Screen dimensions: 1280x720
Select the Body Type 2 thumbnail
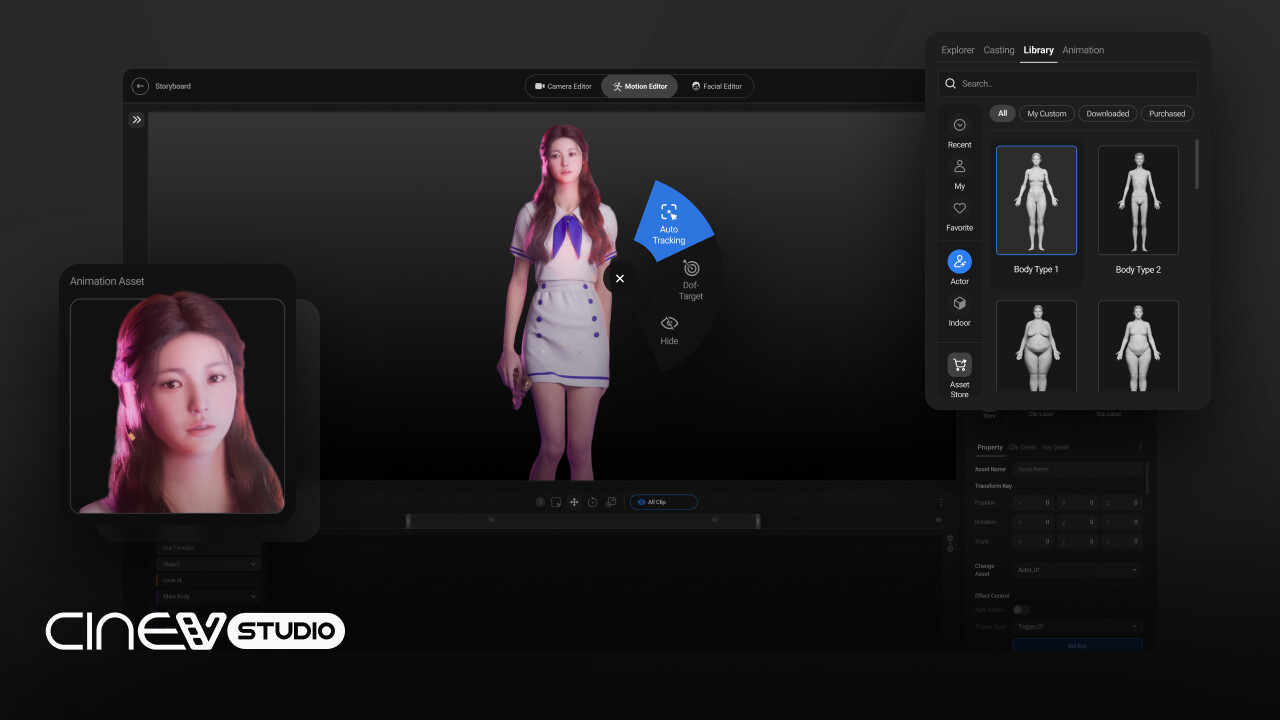pos(1138,200)
